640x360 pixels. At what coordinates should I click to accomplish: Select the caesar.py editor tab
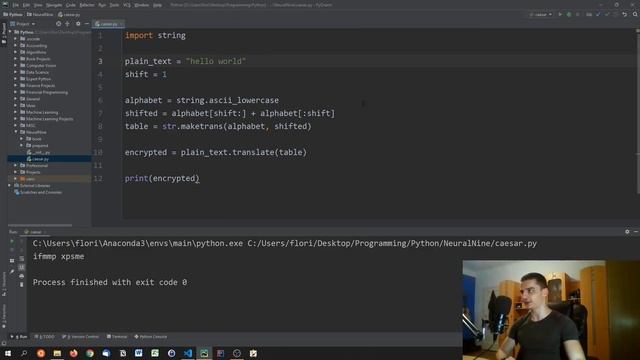pos(109,24)
